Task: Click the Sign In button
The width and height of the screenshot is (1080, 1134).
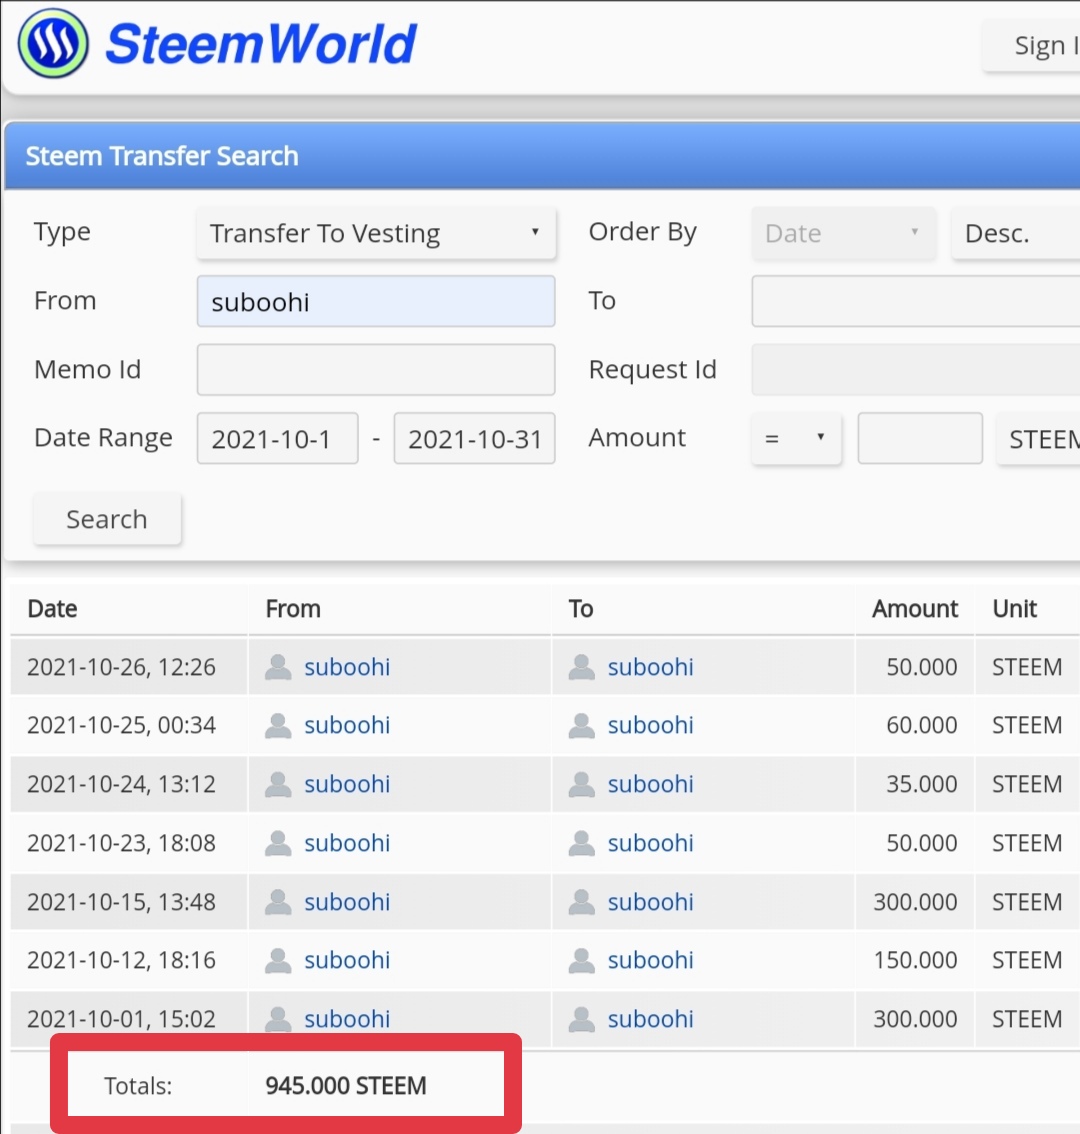Action: 1032,46
